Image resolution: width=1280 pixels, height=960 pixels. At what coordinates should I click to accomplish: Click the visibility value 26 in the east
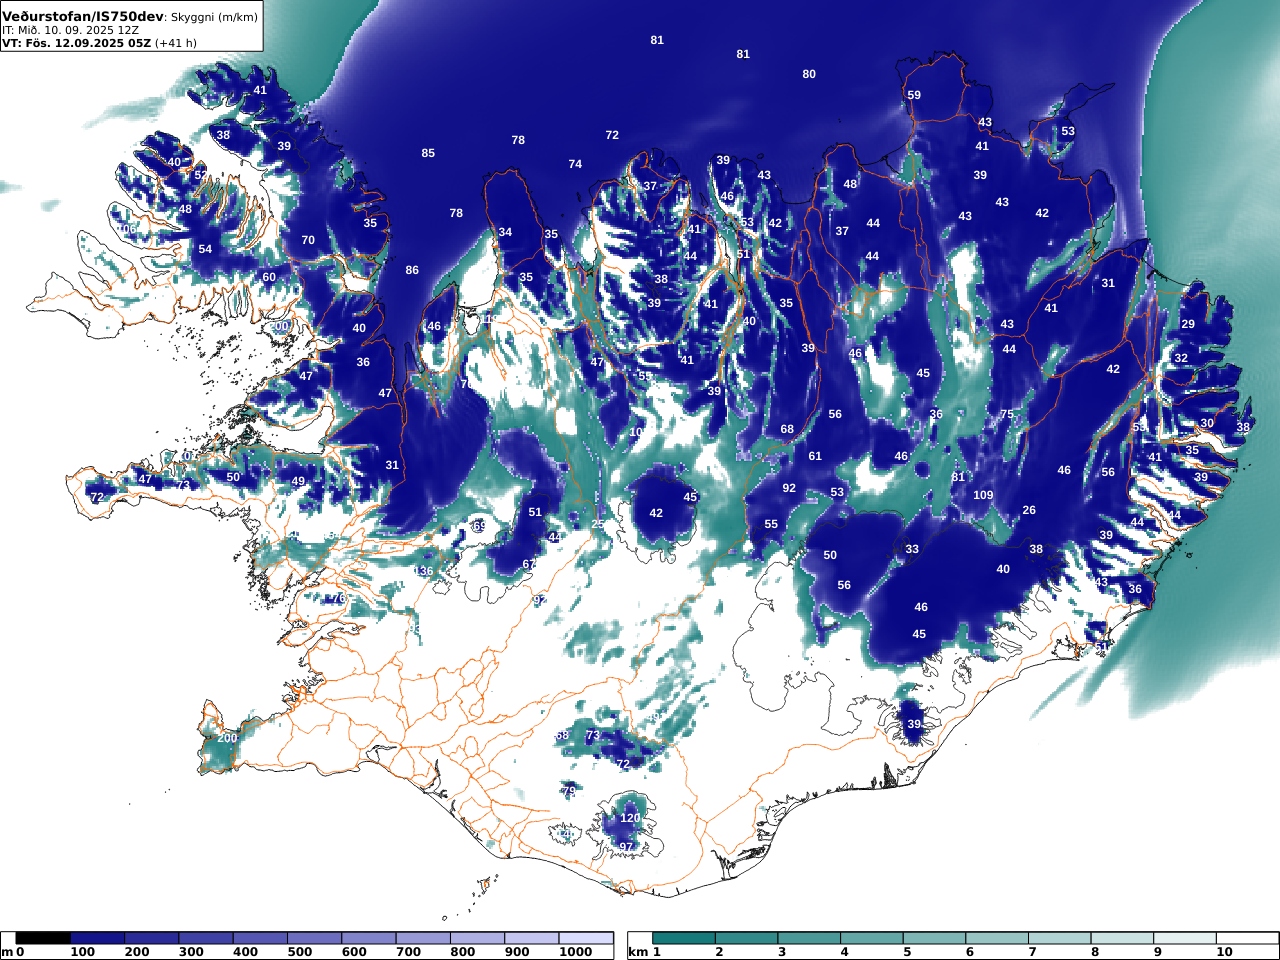(1029, 510)
